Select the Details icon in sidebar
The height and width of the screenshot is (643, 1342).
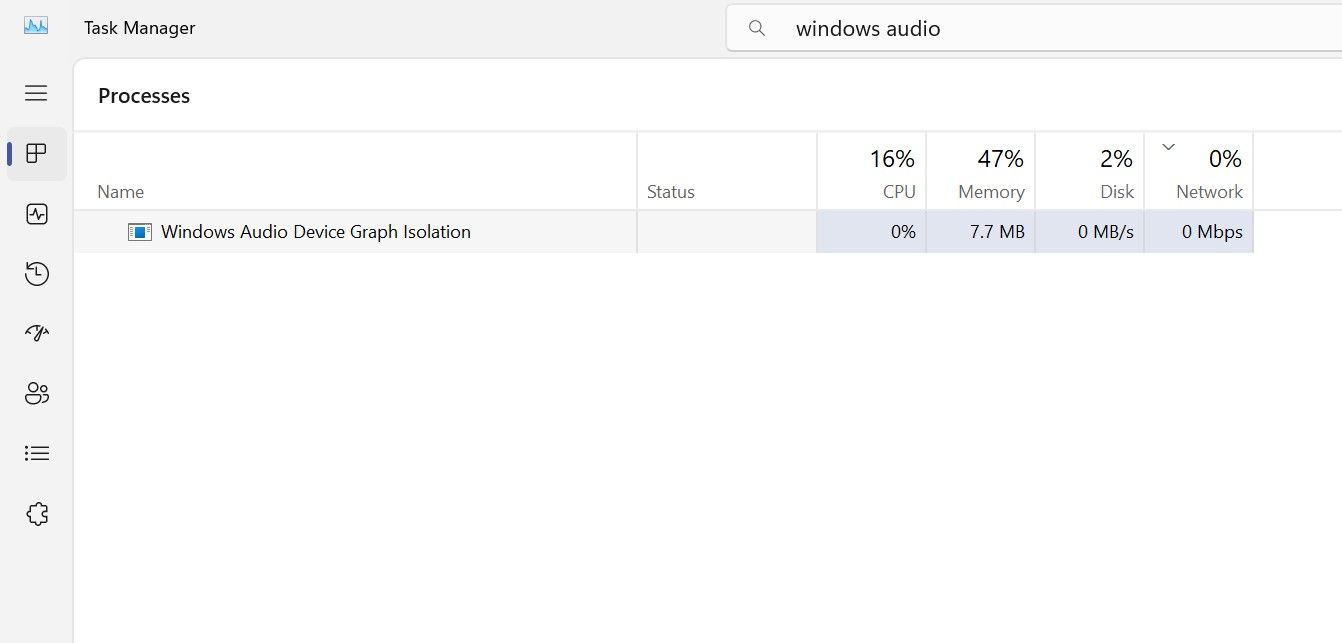(36, 453)
